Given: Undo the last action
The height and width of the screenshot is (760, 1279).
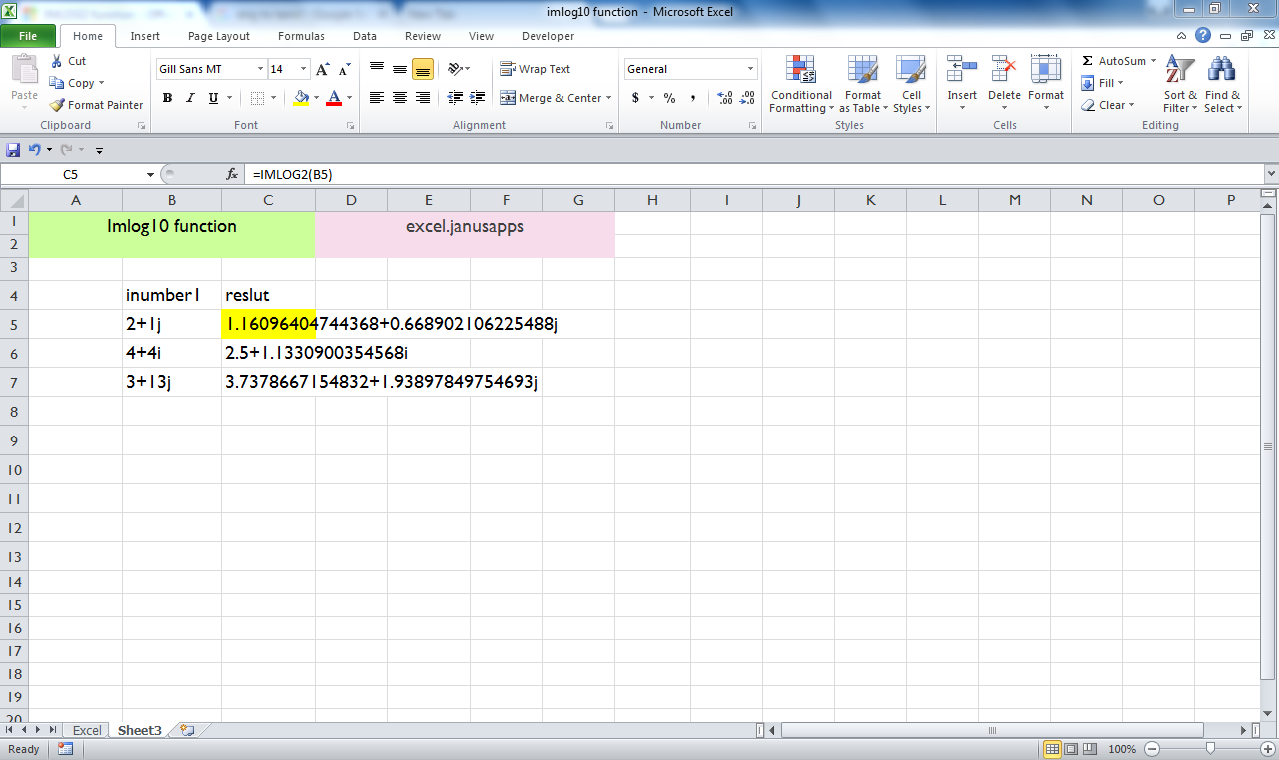Looking at the screenshot, I should pos(34,150).
